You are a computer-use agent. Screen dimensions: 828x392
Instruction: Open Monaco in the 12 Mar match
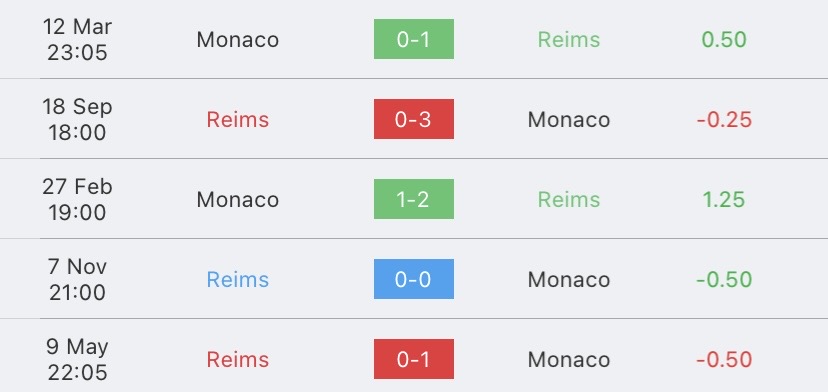[x=238, y=40]
